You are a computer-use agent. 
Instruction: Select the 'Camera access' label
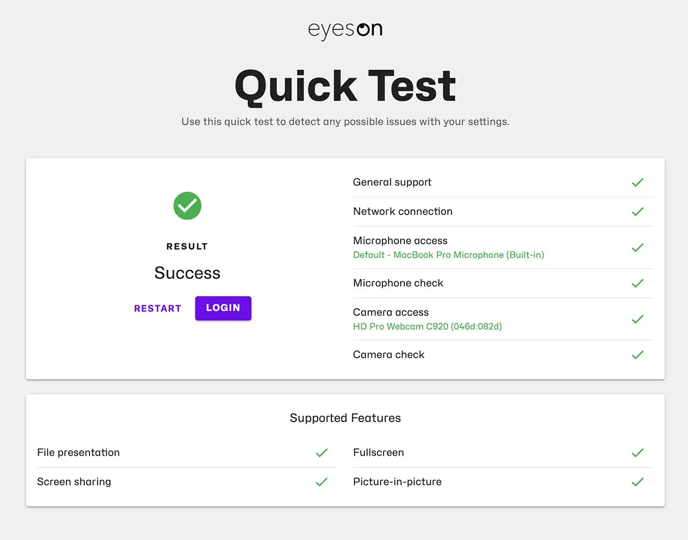click(x=391, y=312)
